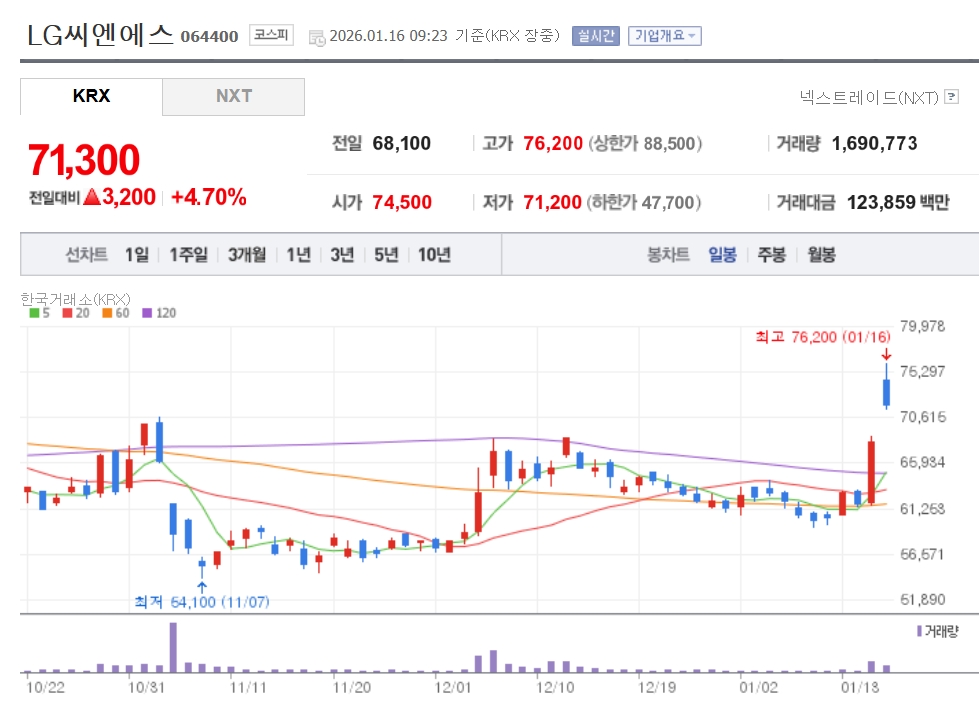Click the 상한가 88,500 upper limit text

click(645, 143)
